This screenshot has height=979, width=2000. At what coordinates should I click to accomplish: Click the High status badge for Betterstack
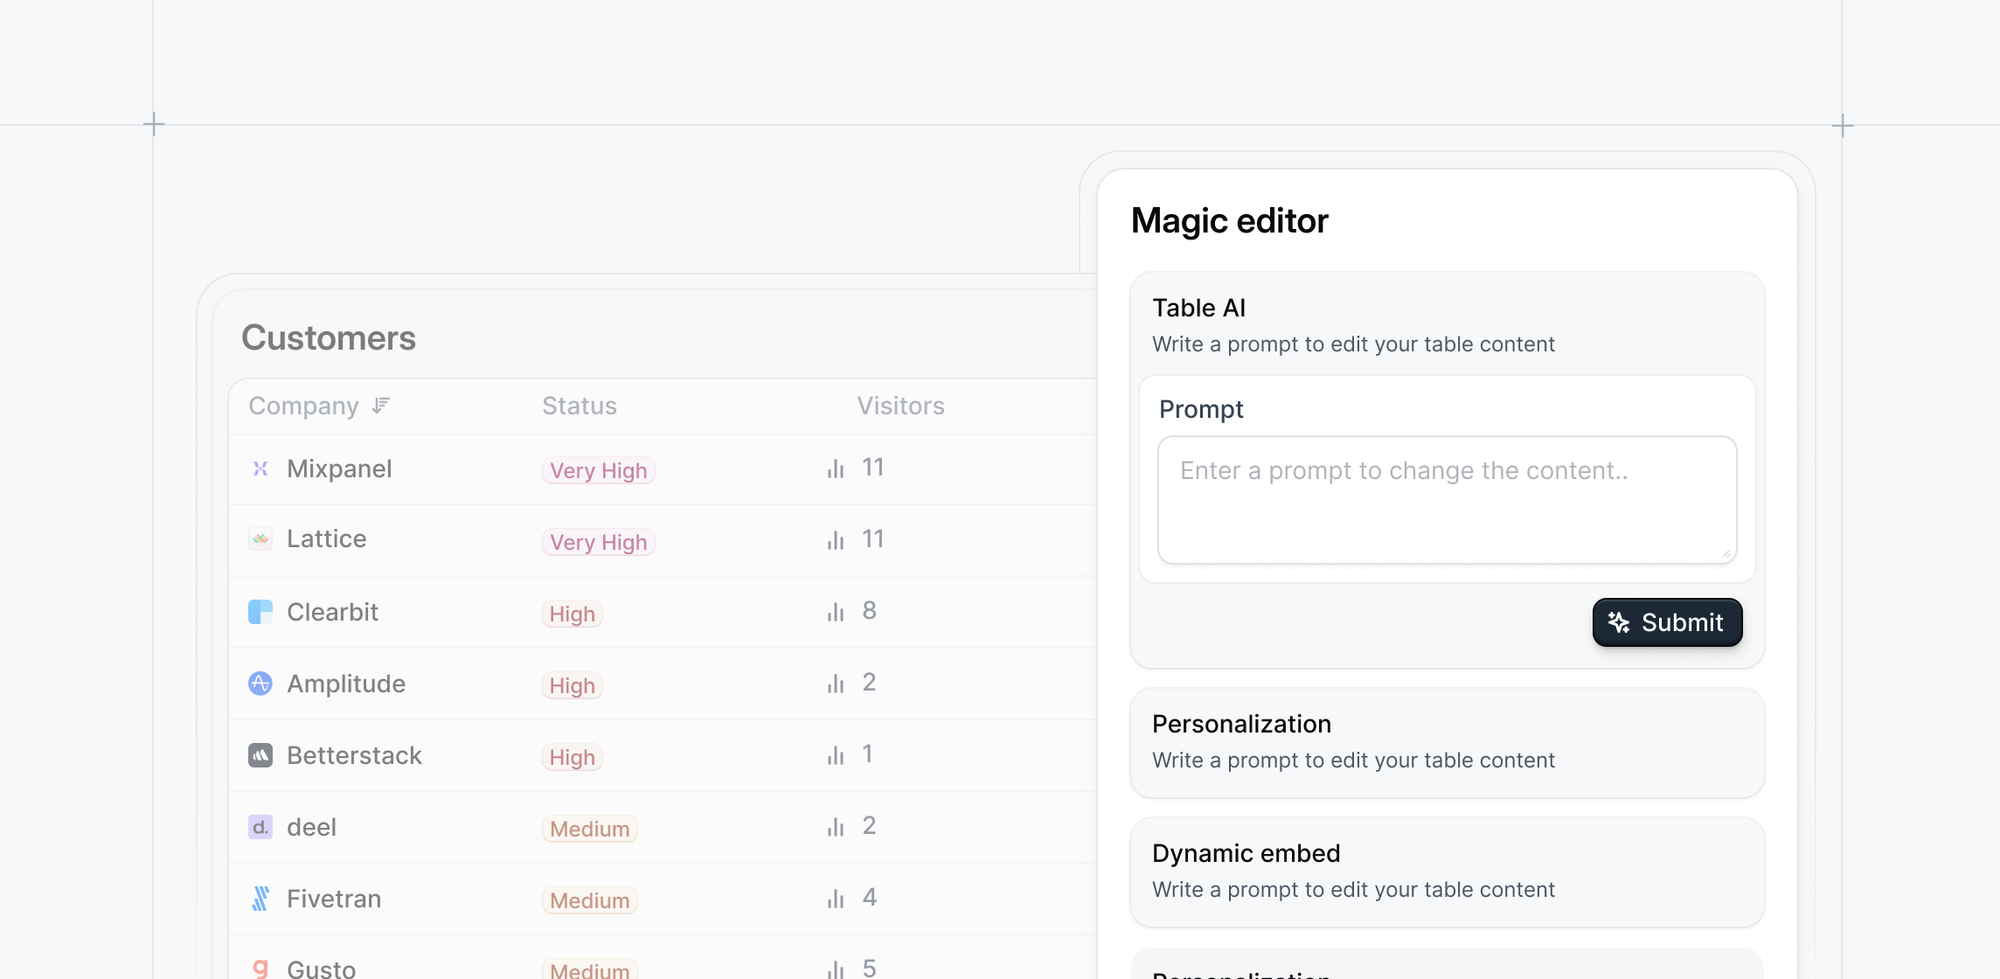point(572,757)
